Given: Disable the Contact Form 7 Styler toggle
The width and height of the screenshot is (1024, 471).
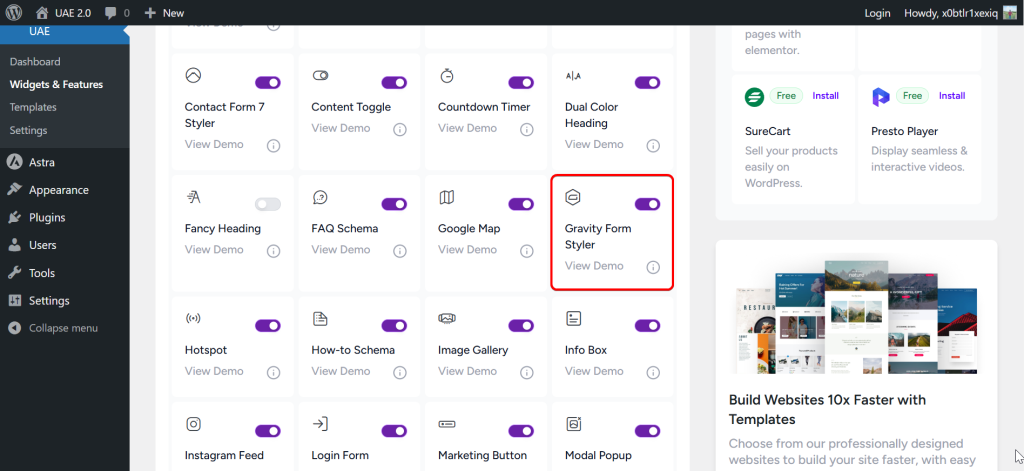Looking at the screenshot, I should click(x=268, y=83).
